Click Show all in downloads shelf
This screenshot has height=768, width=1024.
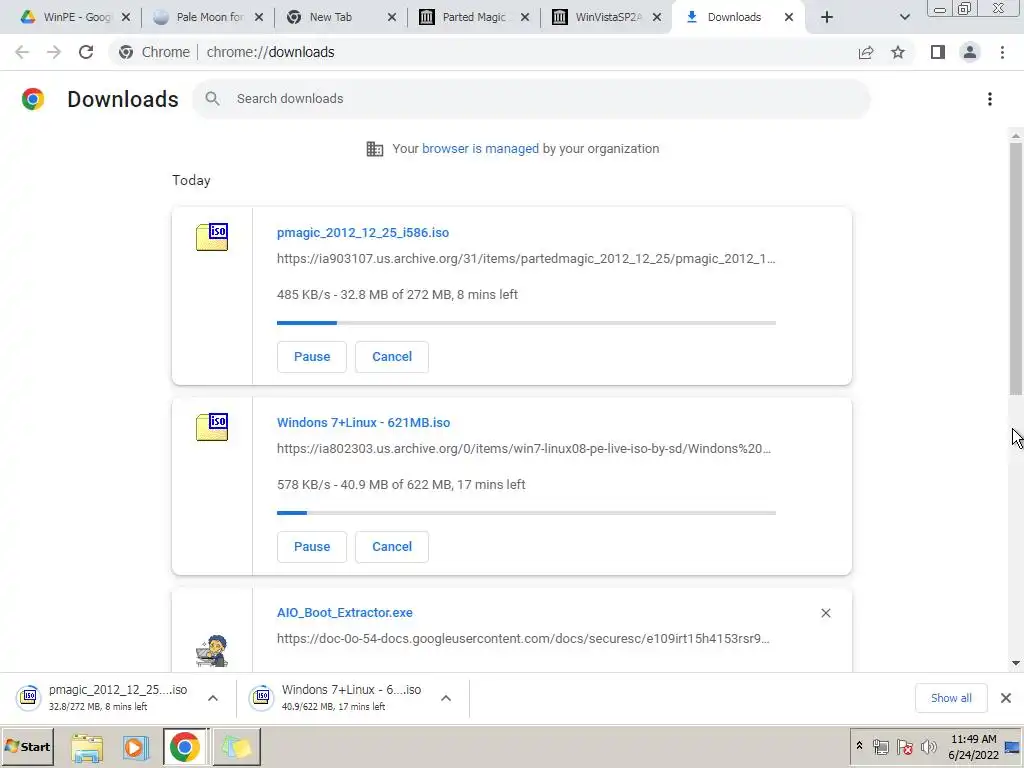(x=951, y=698)
